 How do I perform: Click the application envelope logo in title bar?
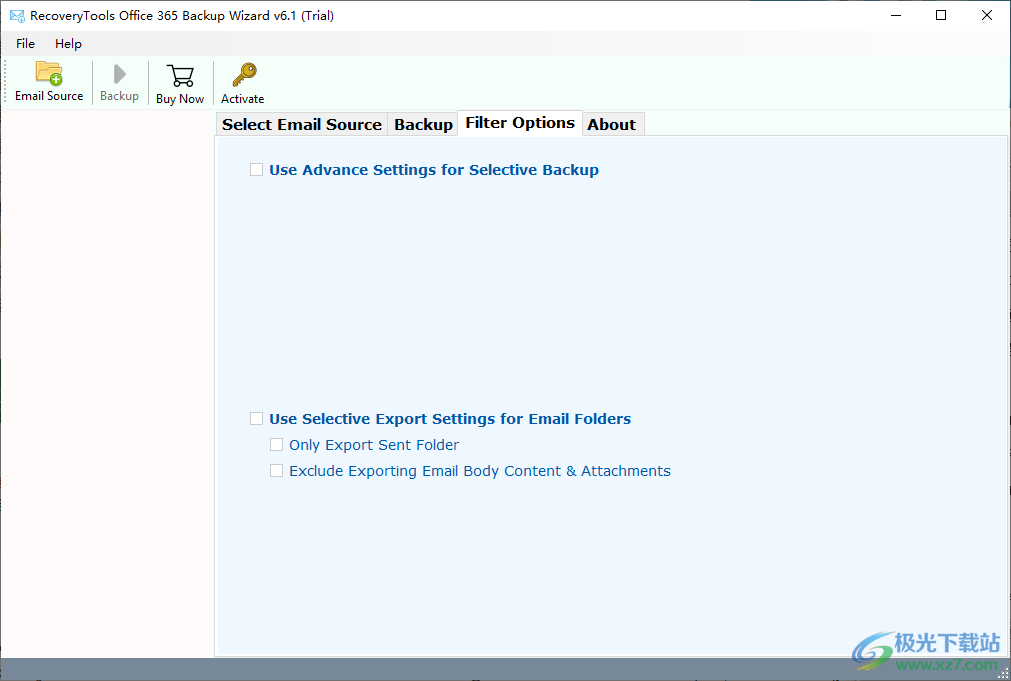coord(14,15)
